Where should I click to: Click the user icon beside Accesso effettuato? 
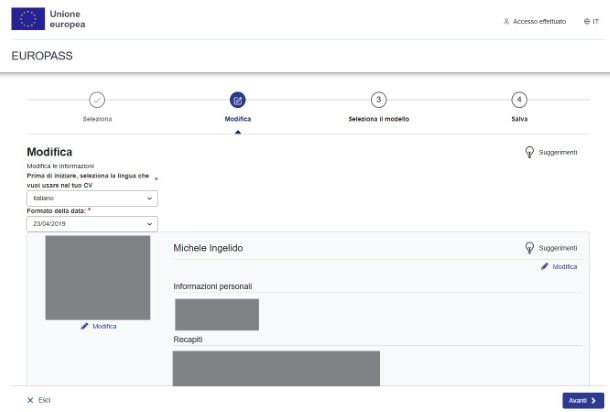click(506, 21)
